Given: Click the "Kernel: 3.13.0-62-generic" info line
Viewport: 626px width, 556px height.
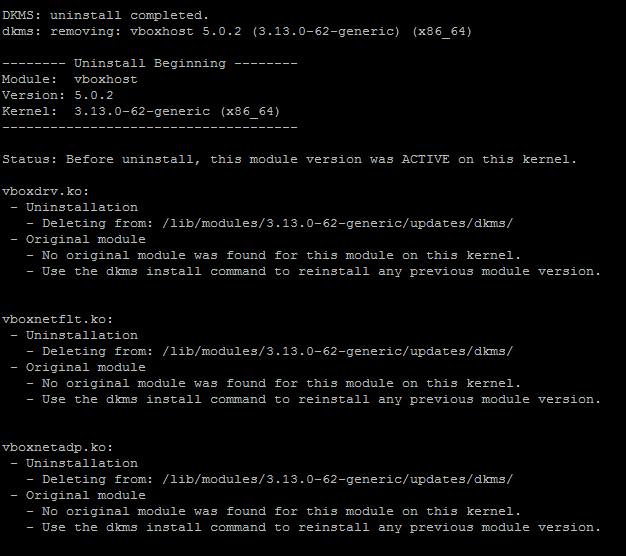Looking at the screenshot, I should point(141,111).
